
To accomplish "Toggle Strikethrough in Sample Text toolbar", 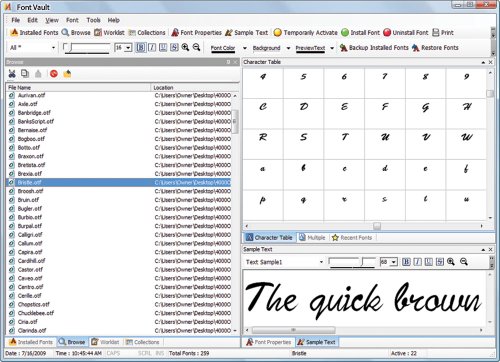I will (x=440, y=262).
